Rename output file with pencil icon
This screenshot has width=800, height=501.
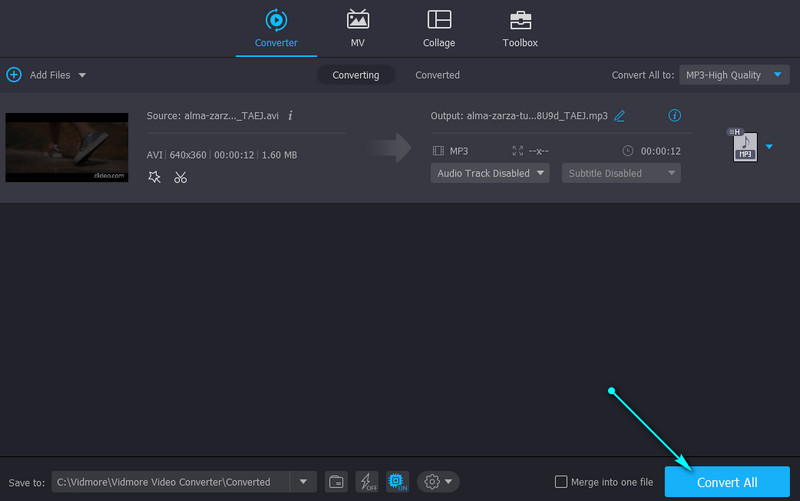coord(620,116)
